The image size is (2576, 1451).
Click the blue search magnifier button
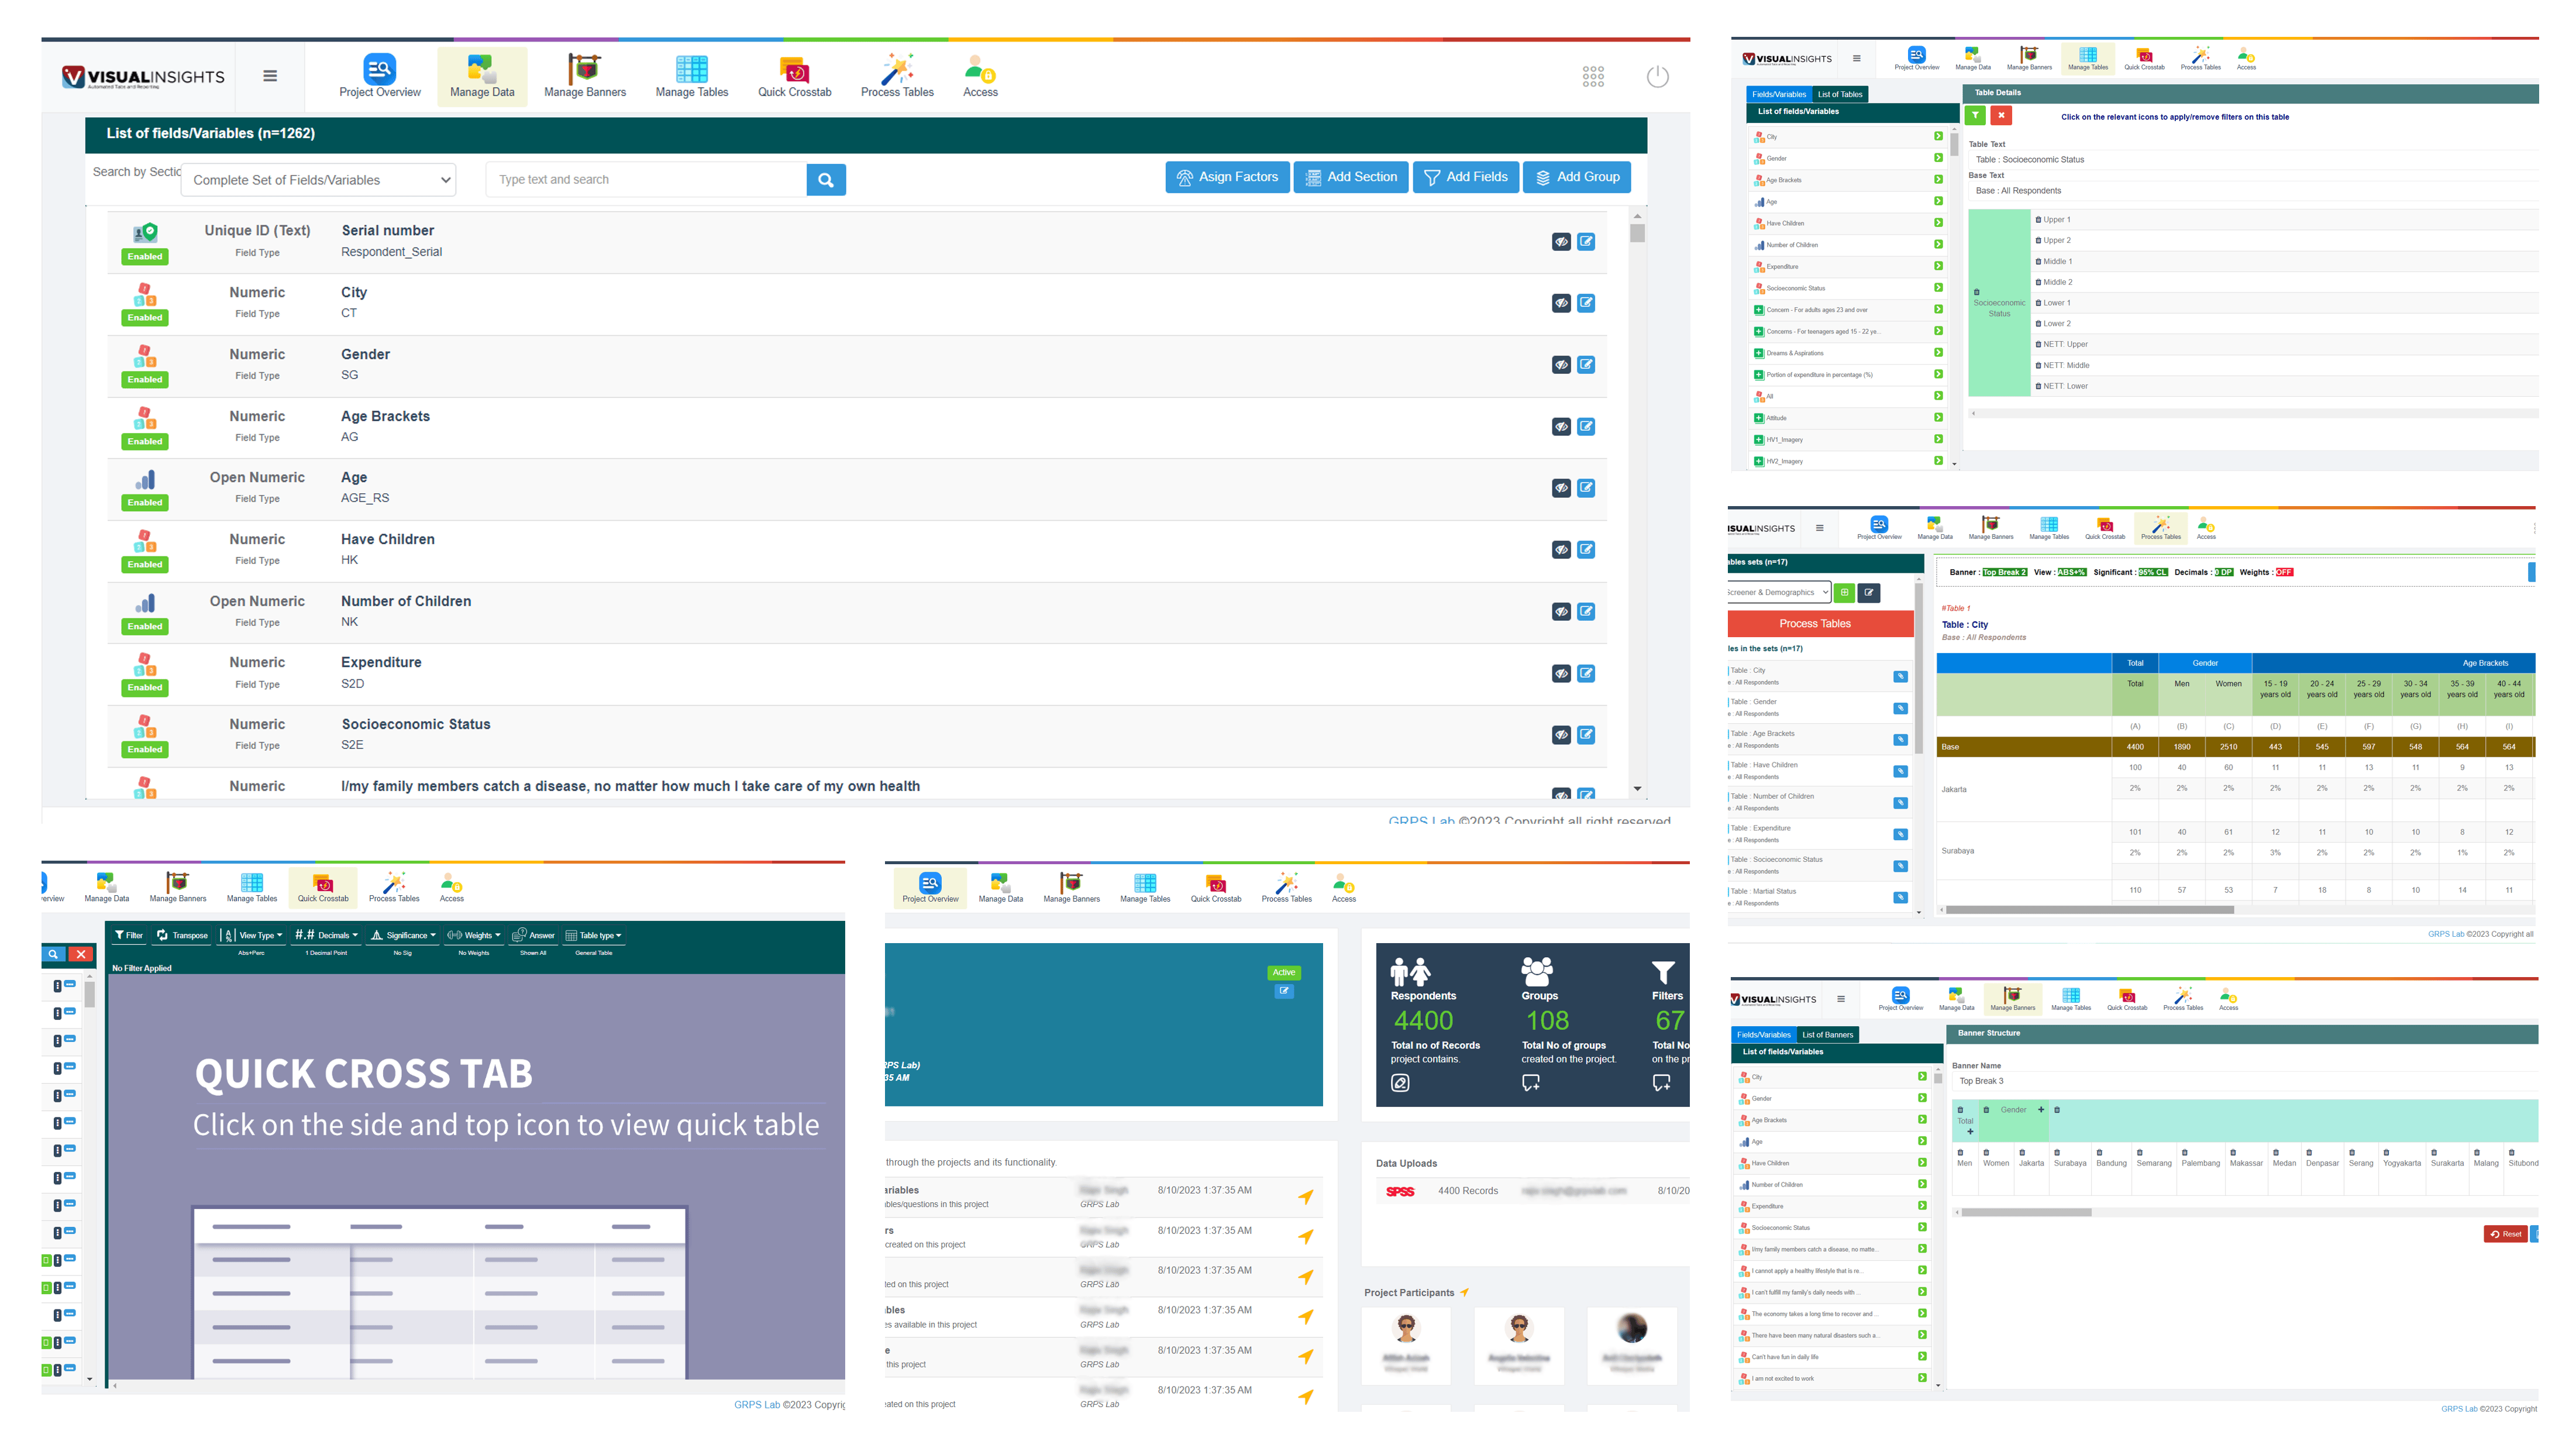coord(826,180)
